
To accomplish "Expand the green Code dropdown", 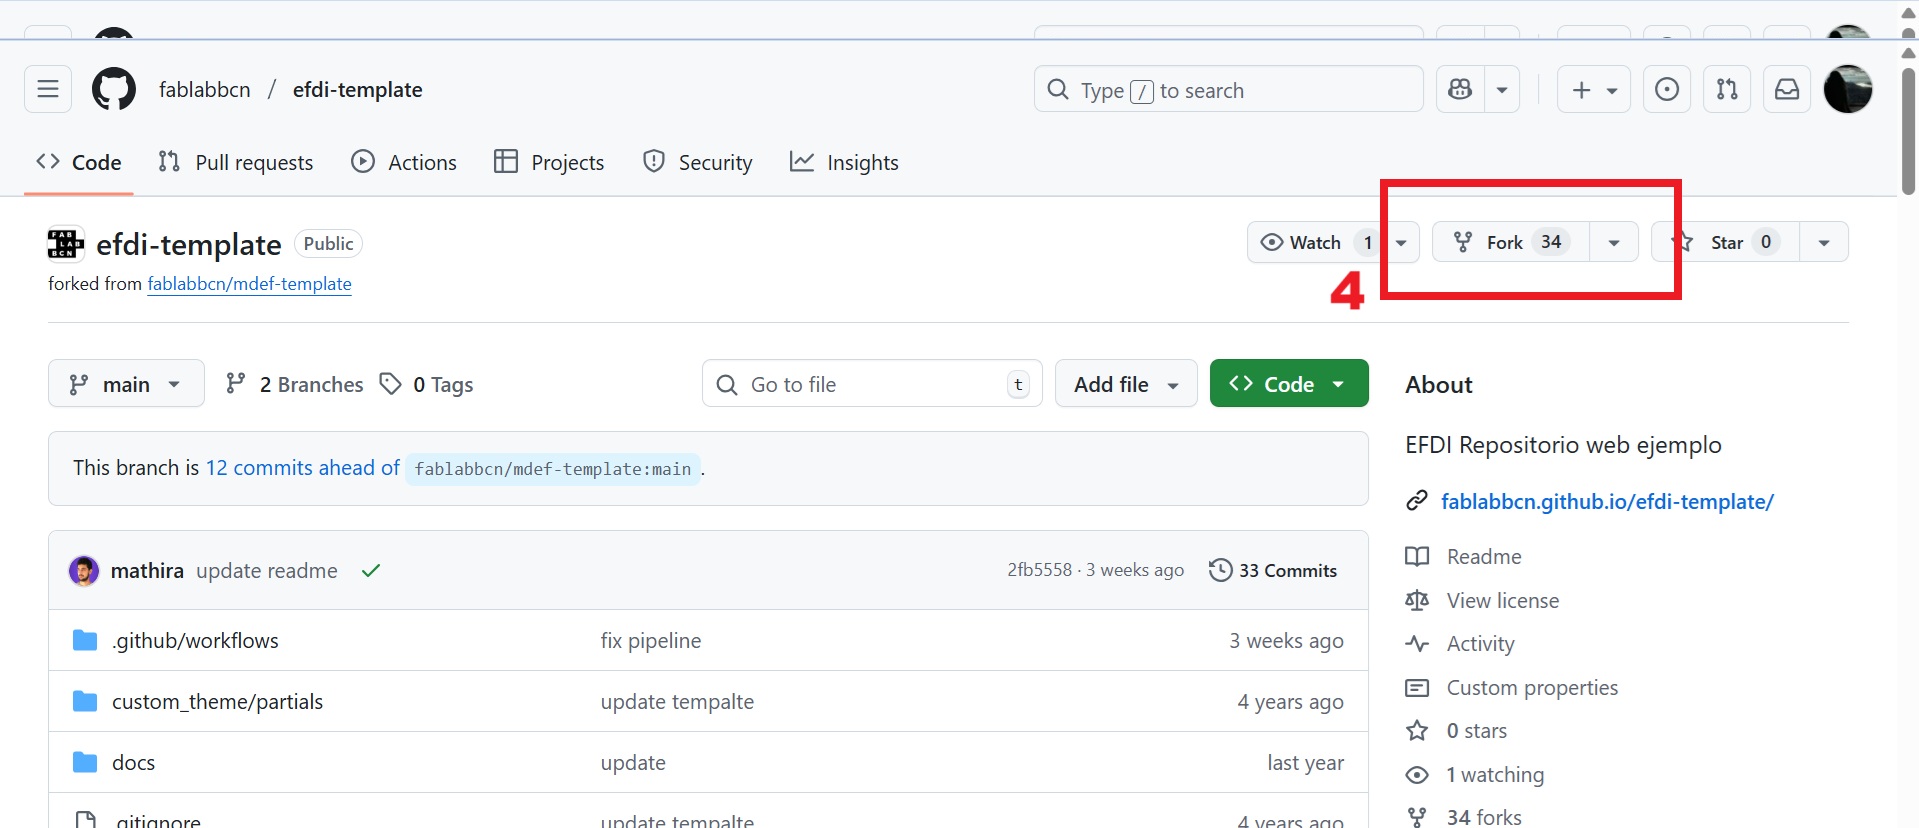I will [1288, 385].
